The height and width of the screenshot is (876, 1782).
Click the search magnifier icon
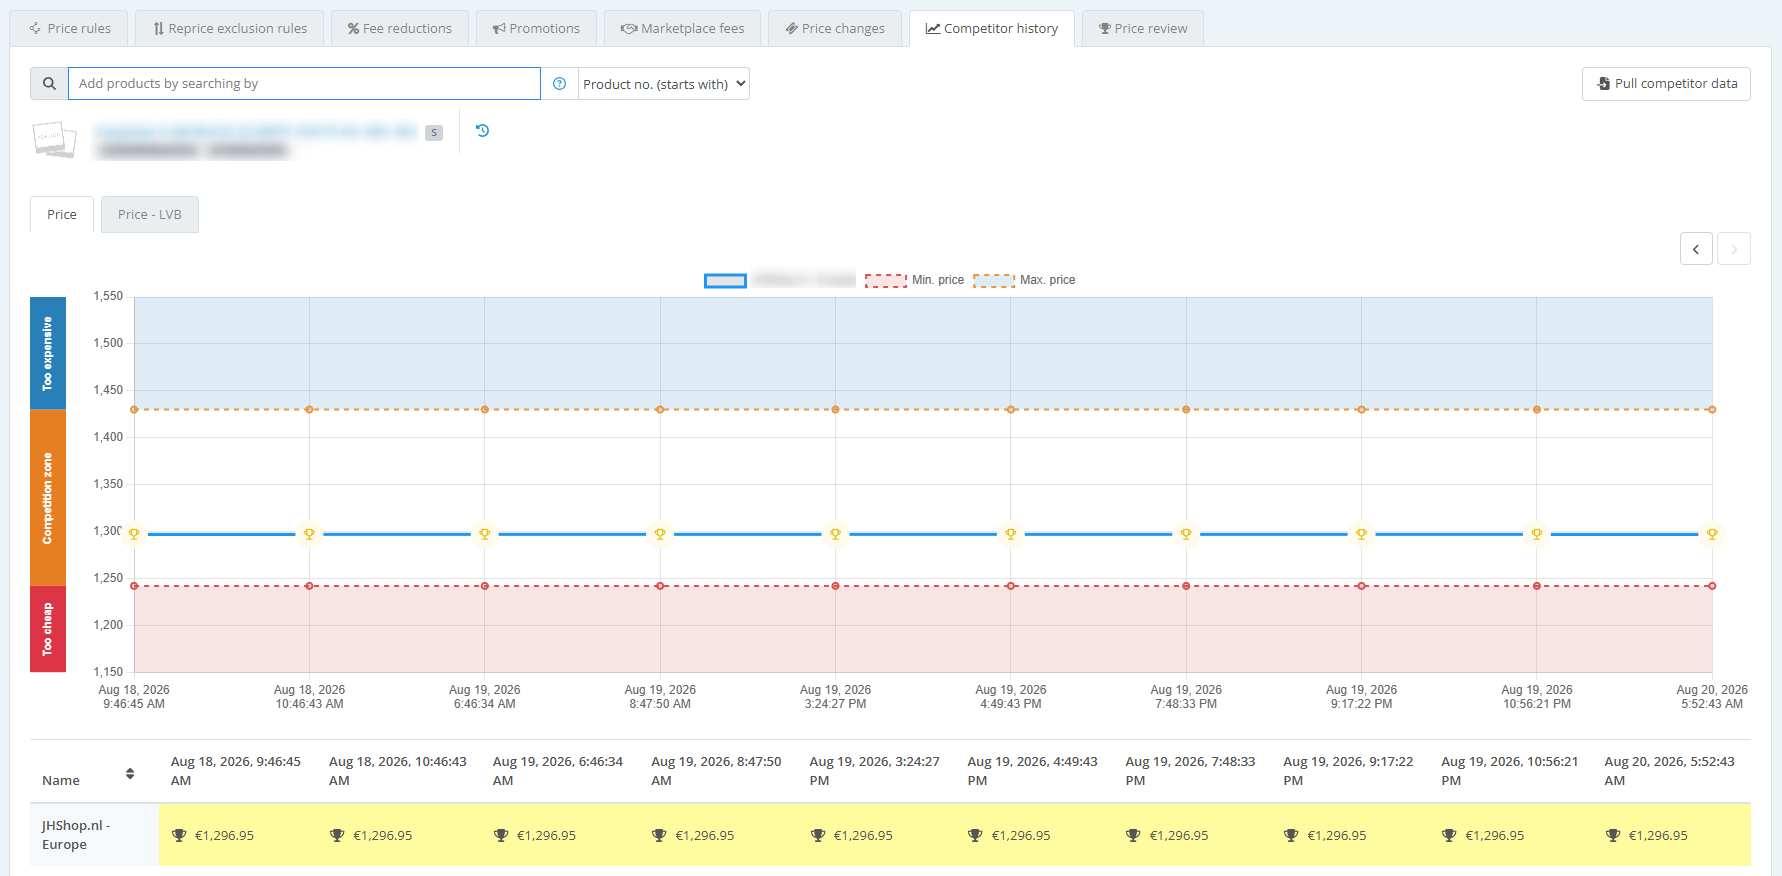[x=49, y=84]
